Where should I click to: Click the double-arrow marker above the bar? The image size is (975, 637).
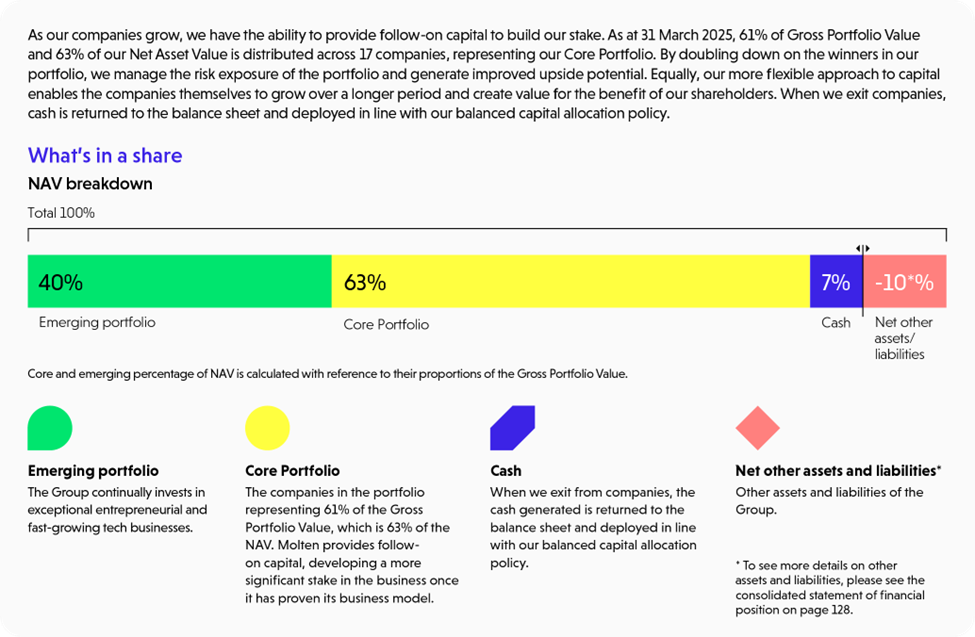point(862,248)
